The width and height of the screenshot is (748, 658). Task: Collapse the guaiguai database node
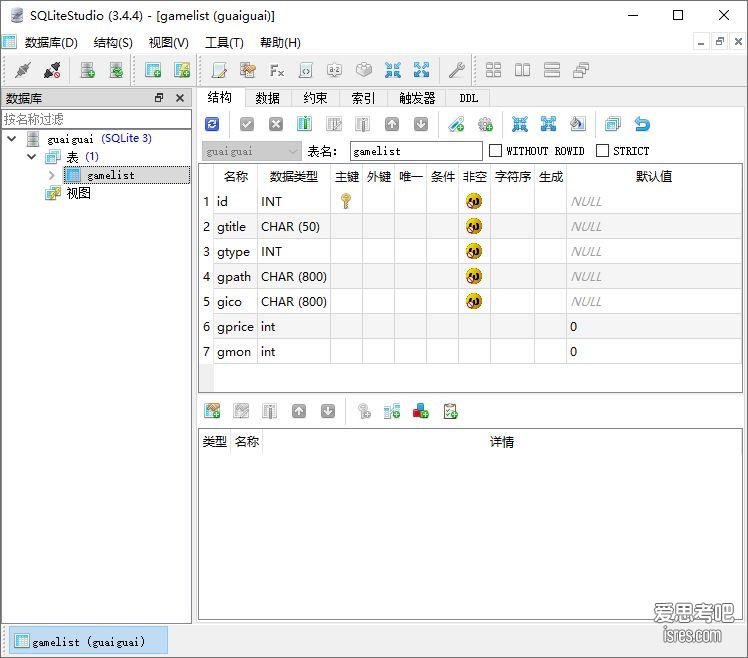(x=12, y=139)
